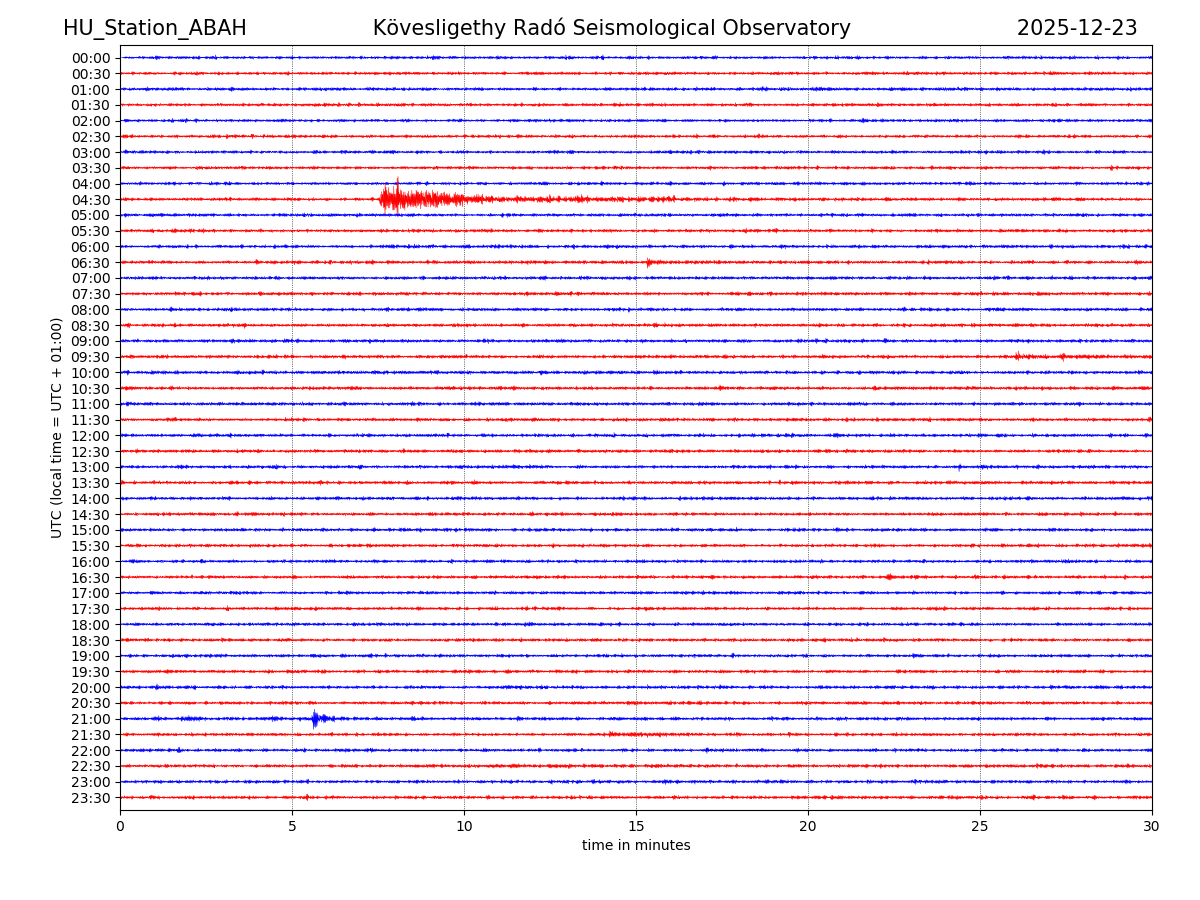Click the small red event on the 16:30 trace

click(889, 577)
